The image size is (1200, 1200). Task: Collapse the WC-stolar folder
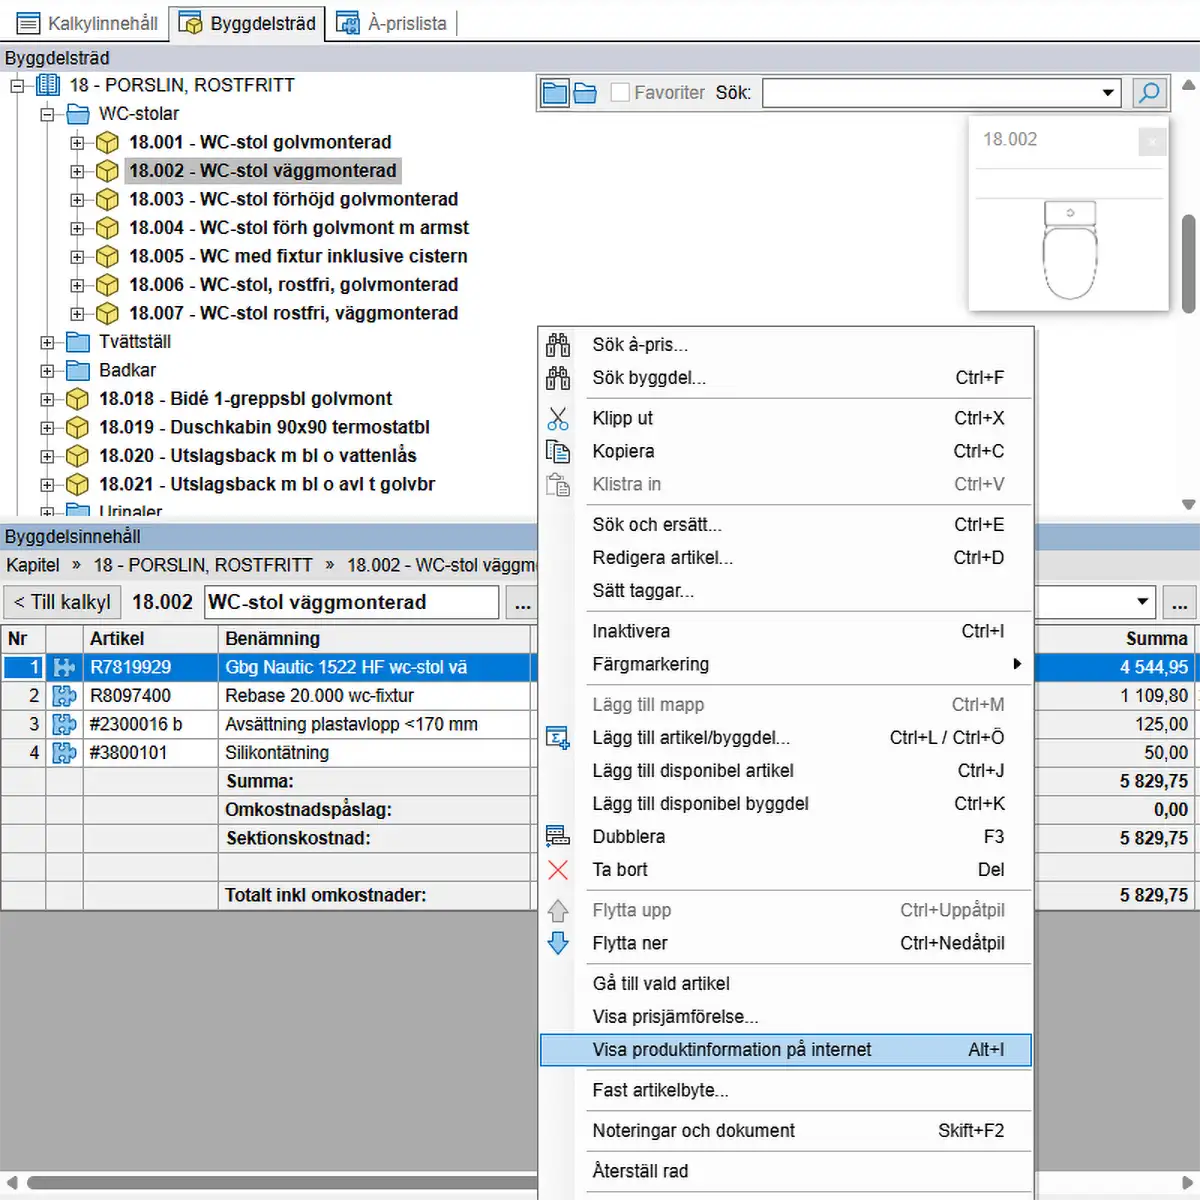point(47,114)
